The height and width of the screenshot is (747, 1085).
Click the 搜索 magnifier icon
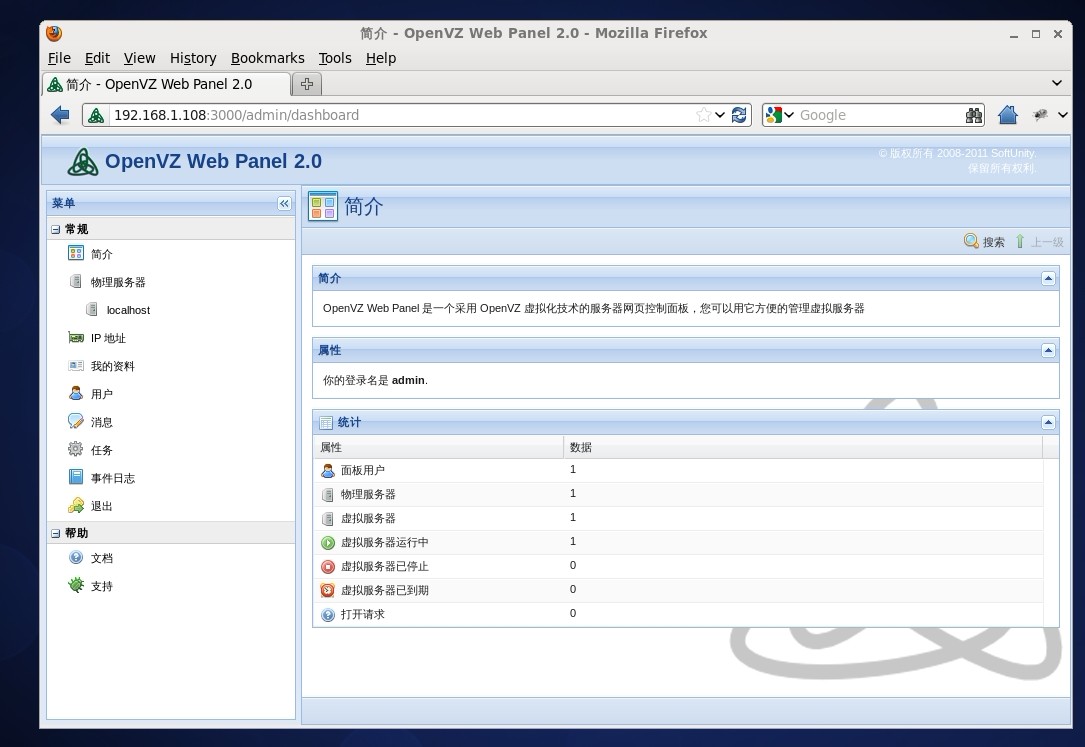(972, 241)
